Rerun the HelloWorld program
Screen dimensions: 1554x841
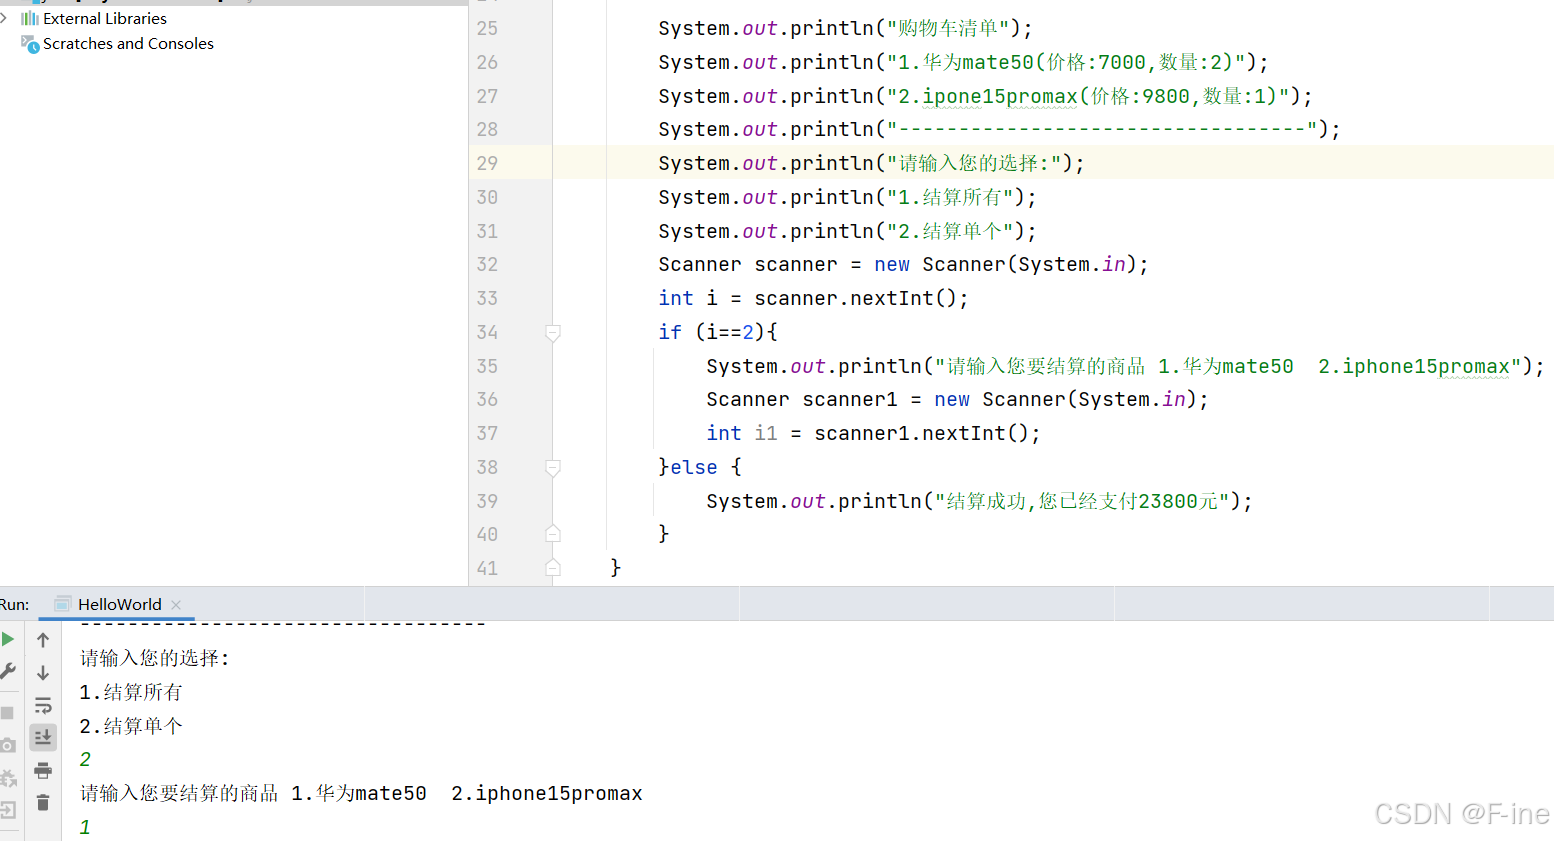(x=8, y=639)
